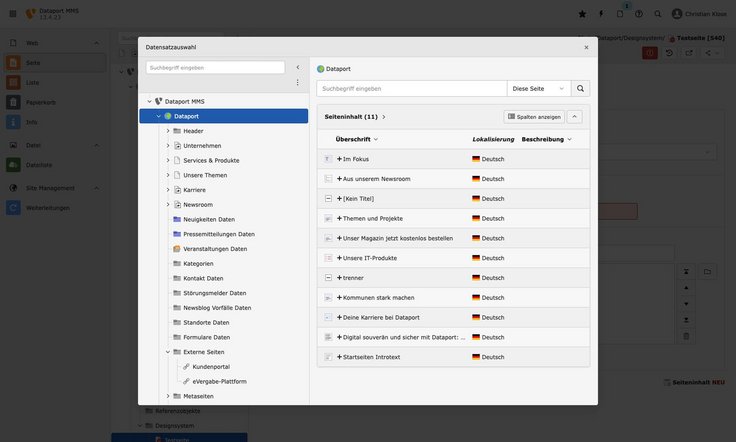Open the Diese Seite search scope dropdown

click(x=538, y=88)
